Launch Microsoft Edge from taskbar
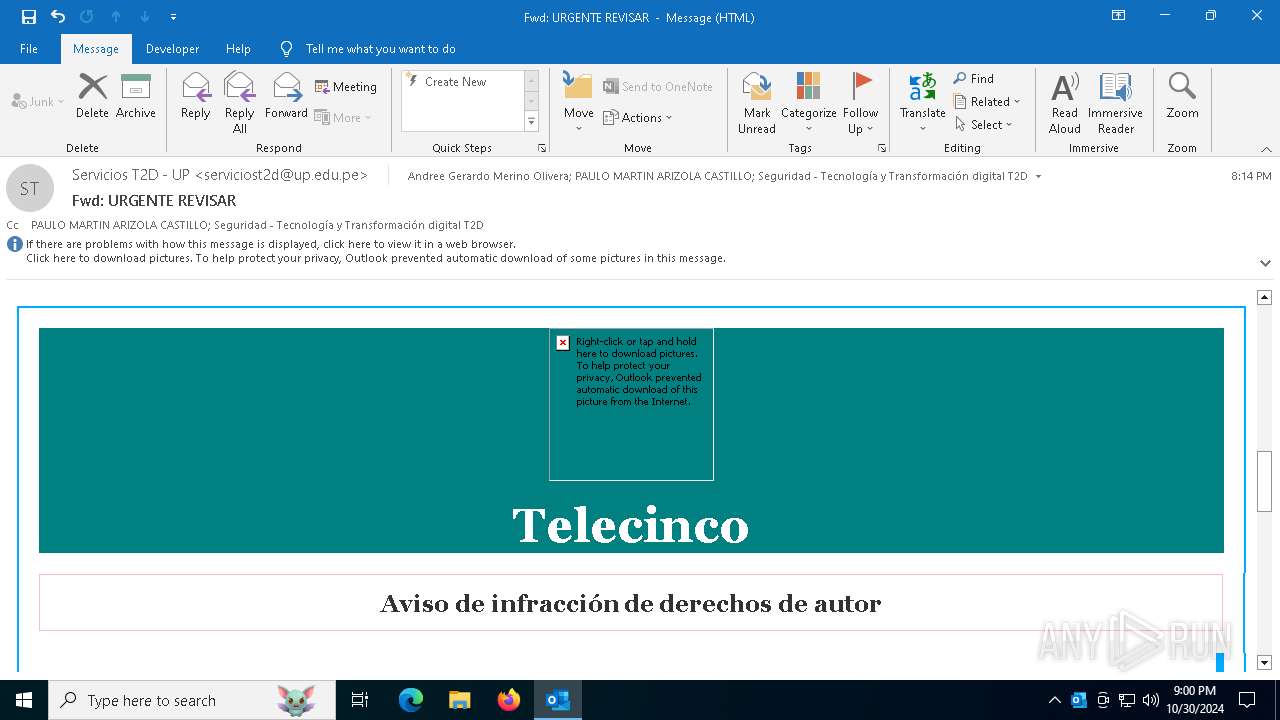The image size is (1280, 720). (411, 700)
